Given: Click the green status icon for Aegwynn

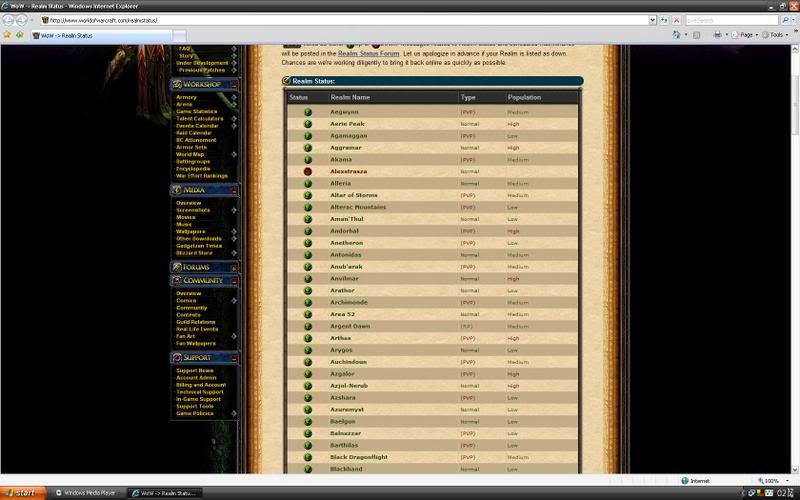Looking at the screenshot, I should (308, 112).
